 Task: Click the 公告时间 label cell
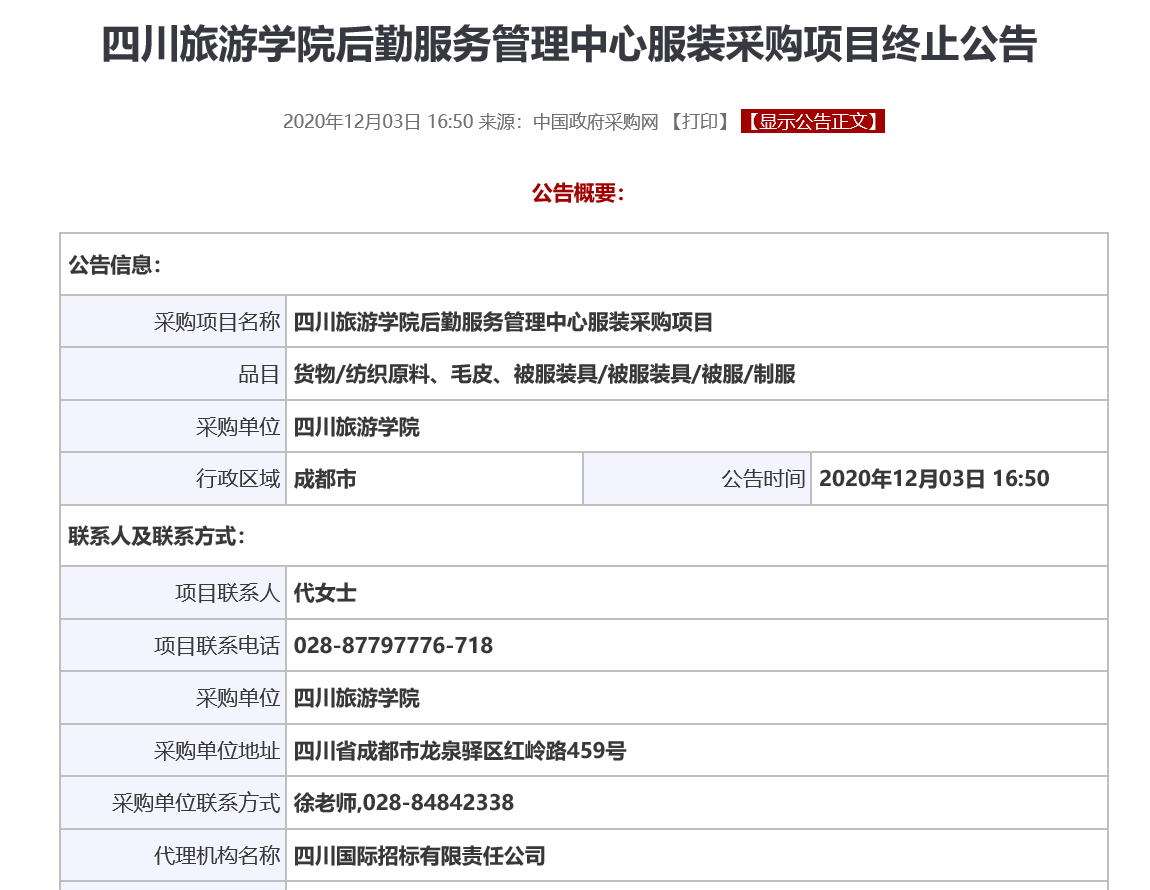(697, 479)
